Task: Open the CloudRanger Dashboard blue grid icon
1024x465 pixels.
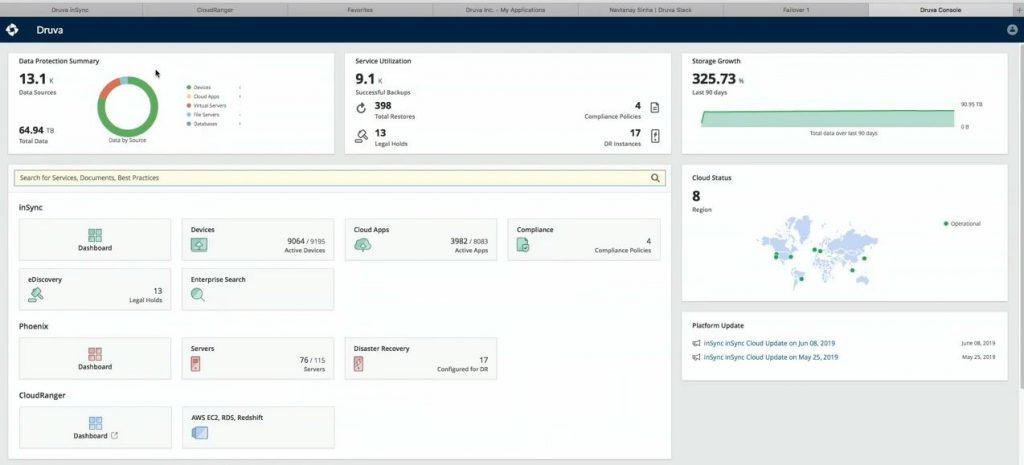Action: coord(95,423)
